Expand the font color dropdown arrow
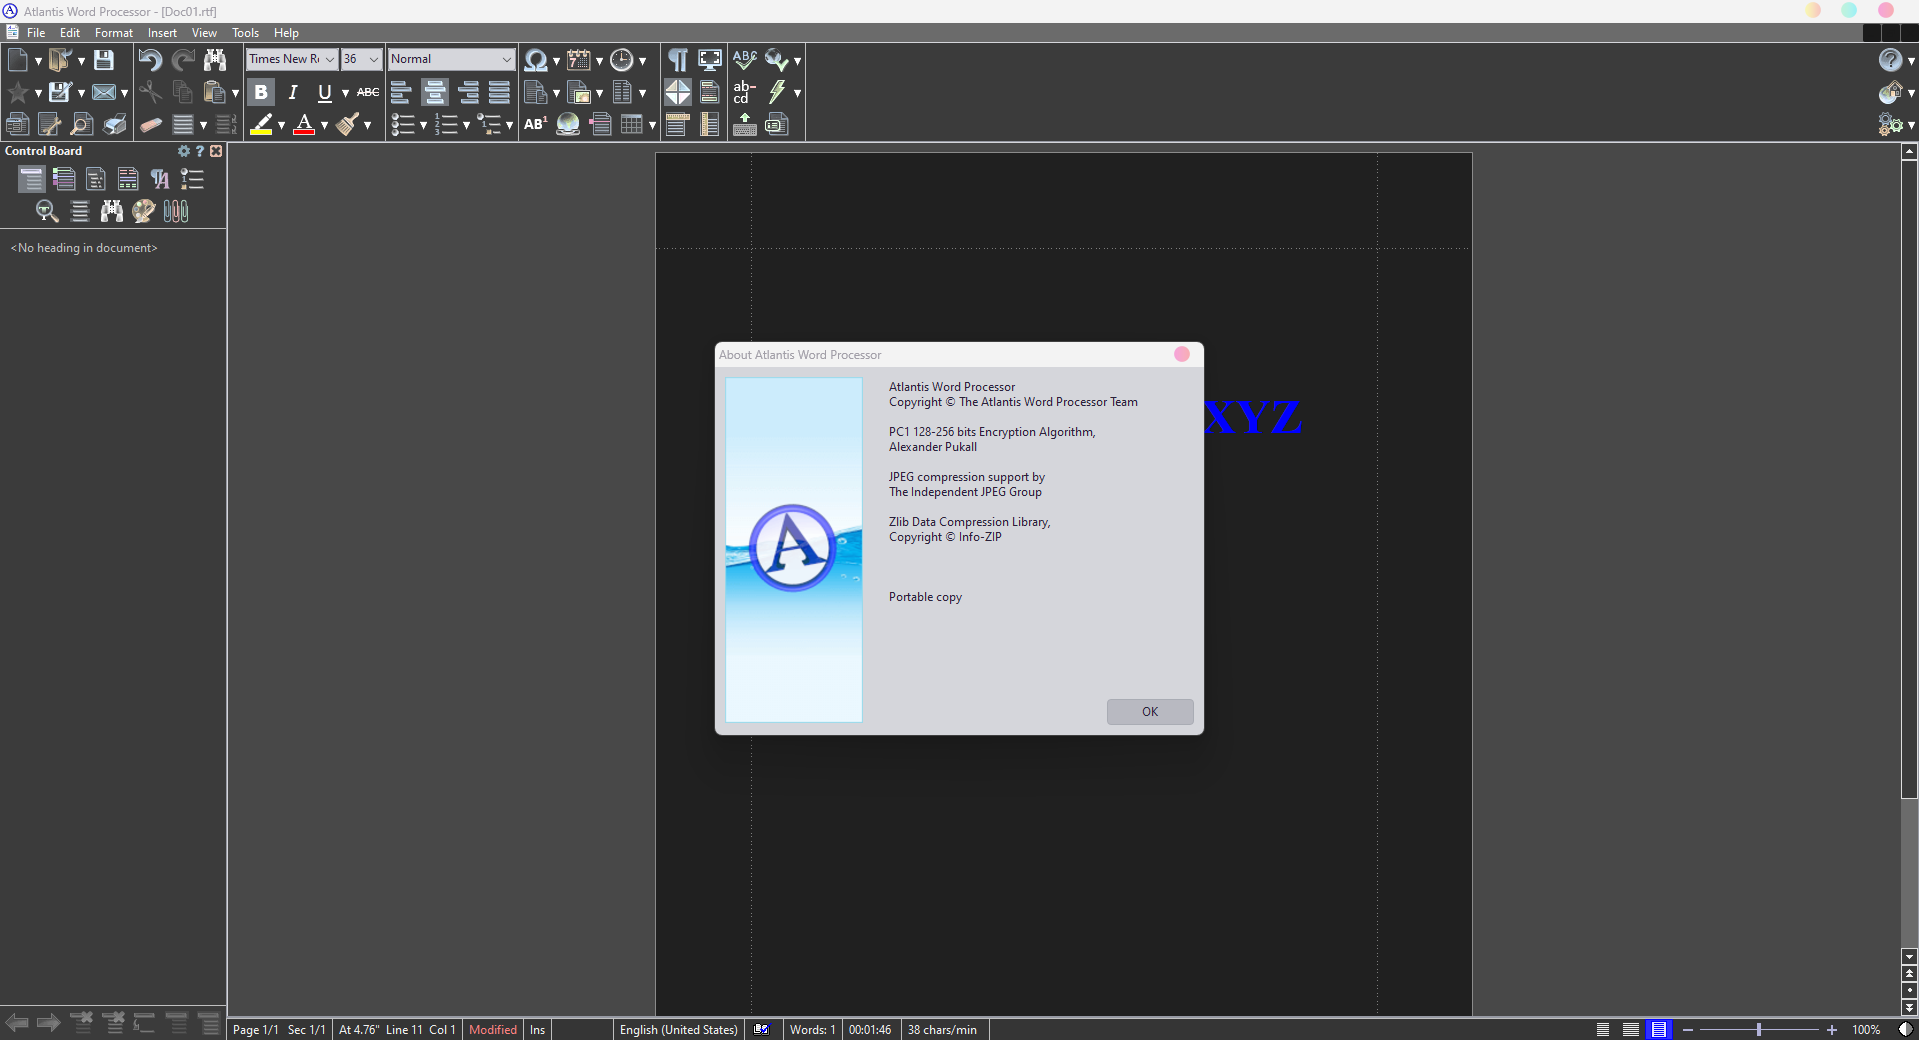The height and width of the screenshot is (1040, 1919). pyautogui.click(x=324, y=126)
